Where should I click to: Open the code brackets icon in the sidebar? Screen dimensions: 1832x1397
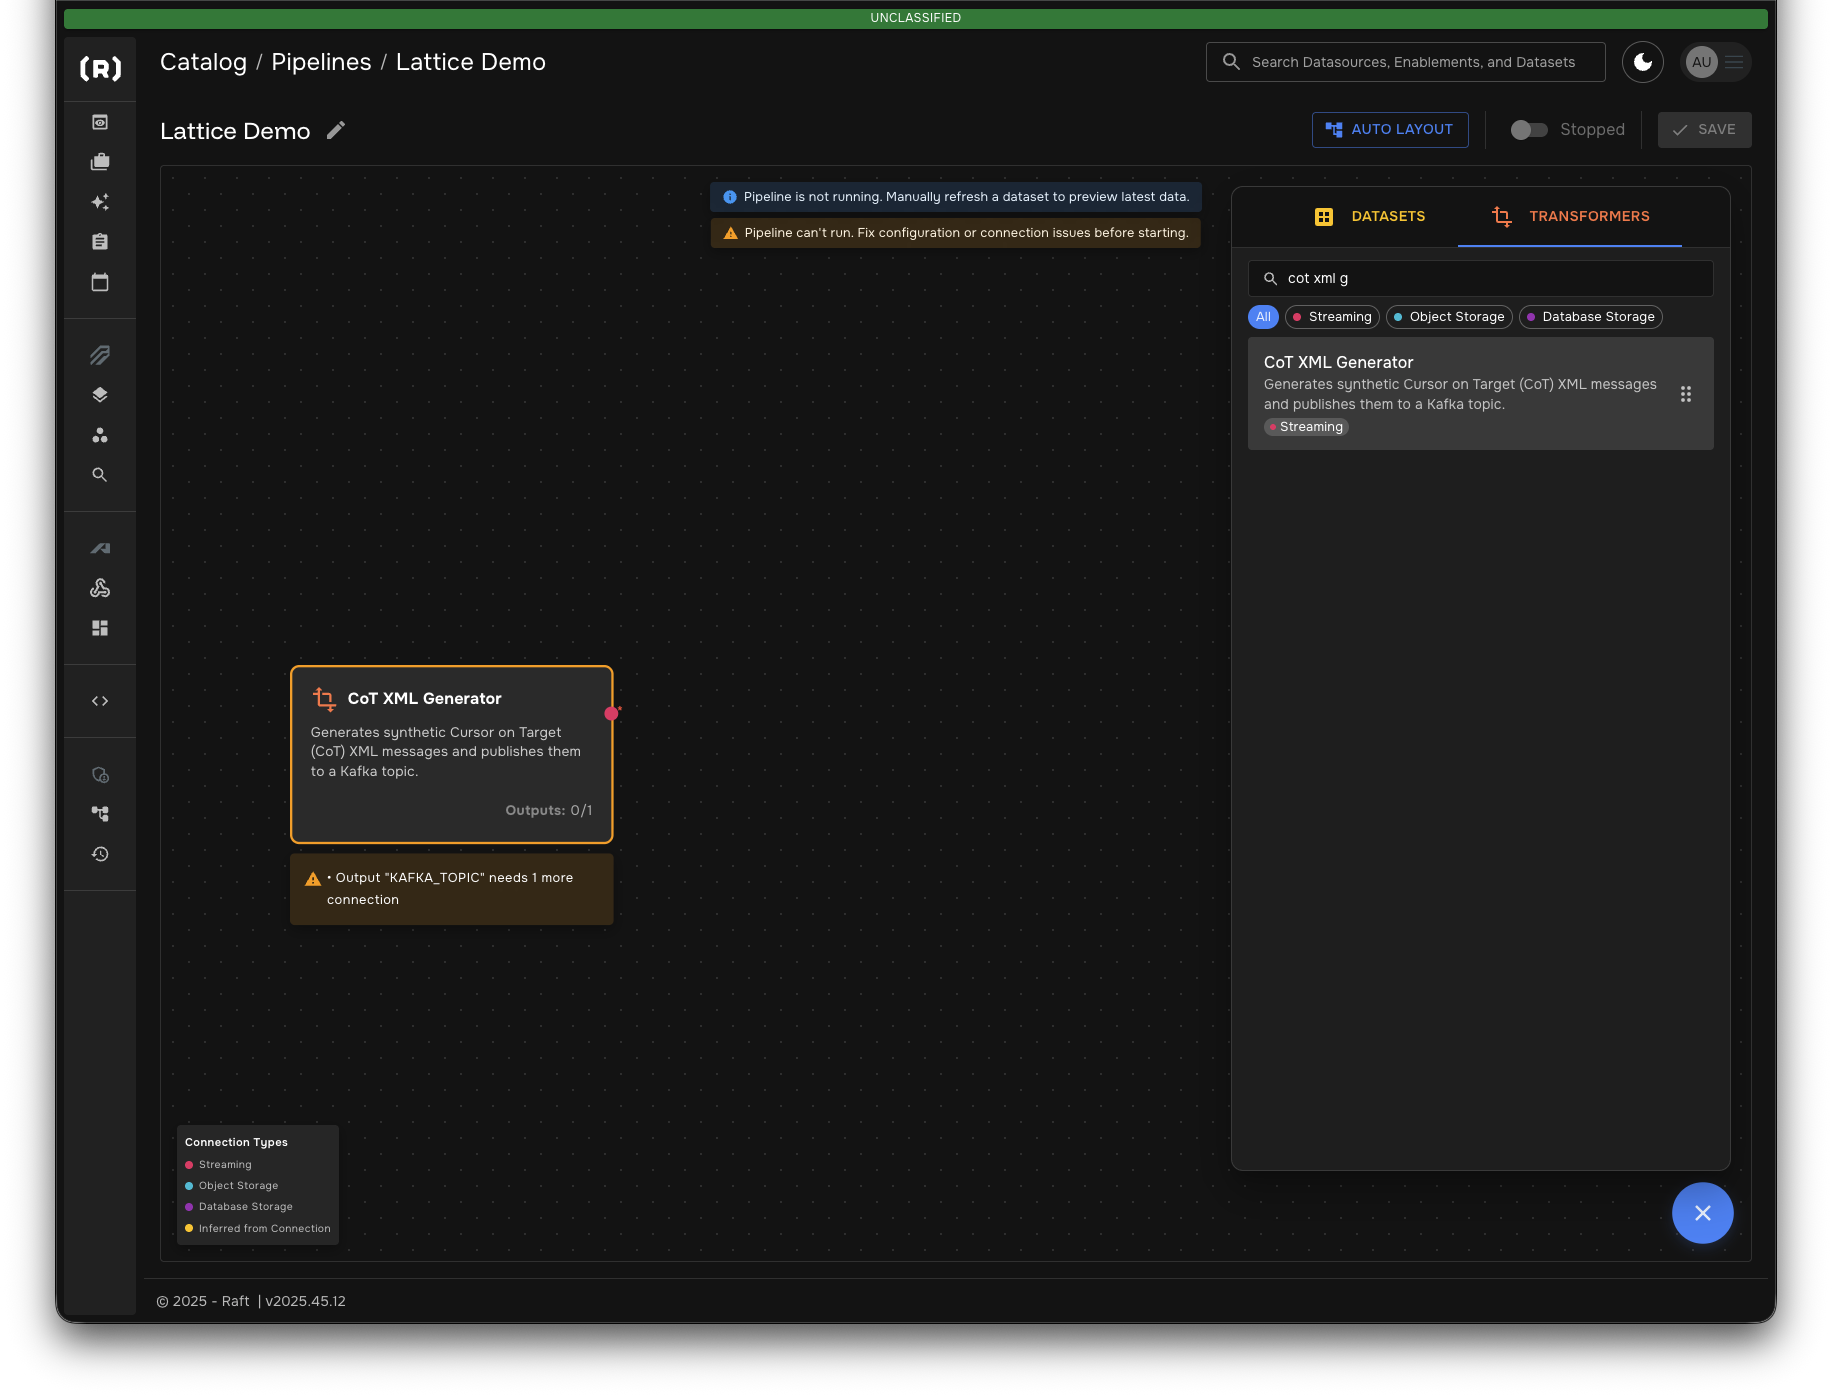coord(100,701)
